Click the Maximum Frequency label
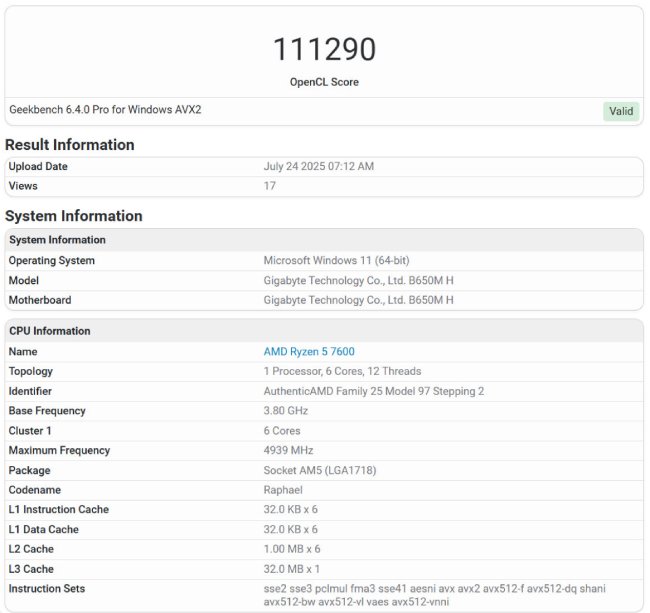 click(x=59, y=450)
